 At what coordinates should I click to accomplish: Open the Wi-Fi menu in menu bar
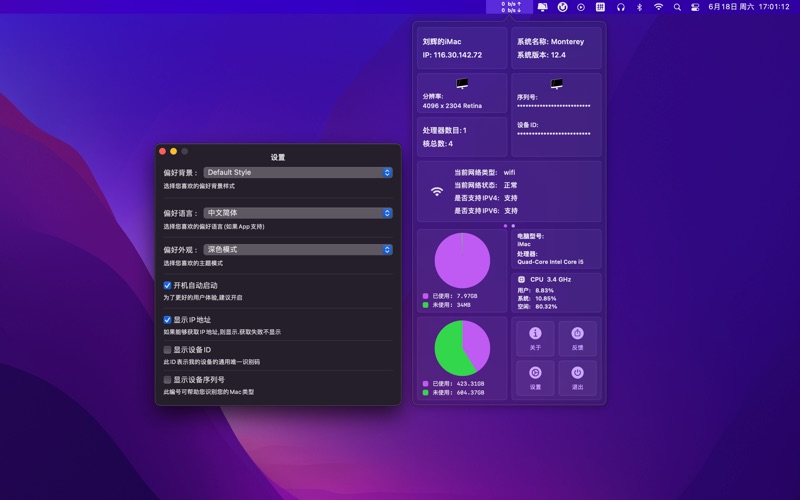click(659, 7)
